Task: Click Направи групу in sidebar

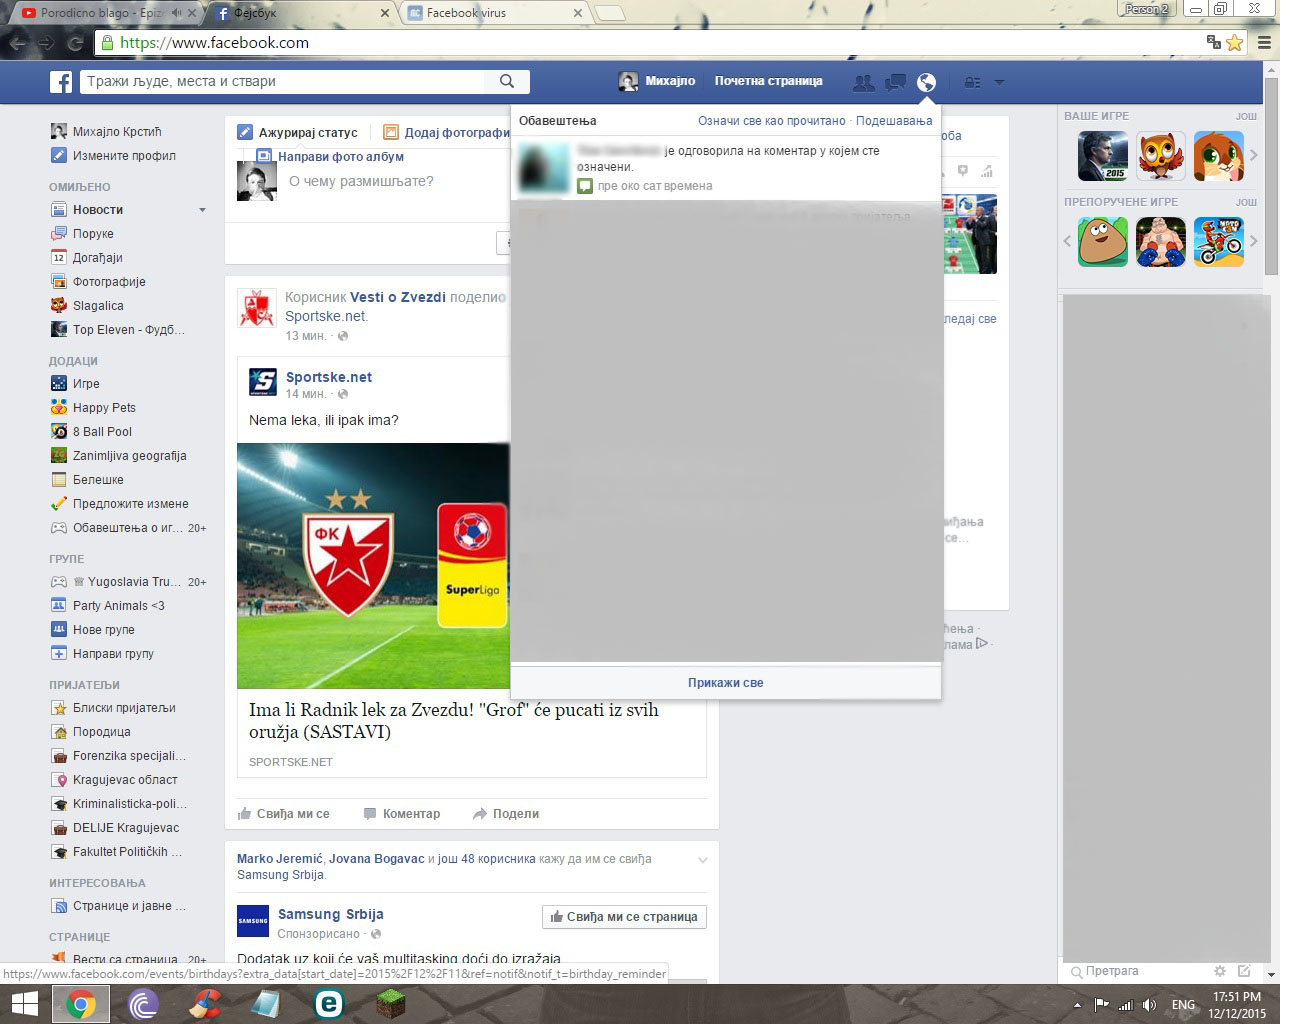Action: (102, 654)
